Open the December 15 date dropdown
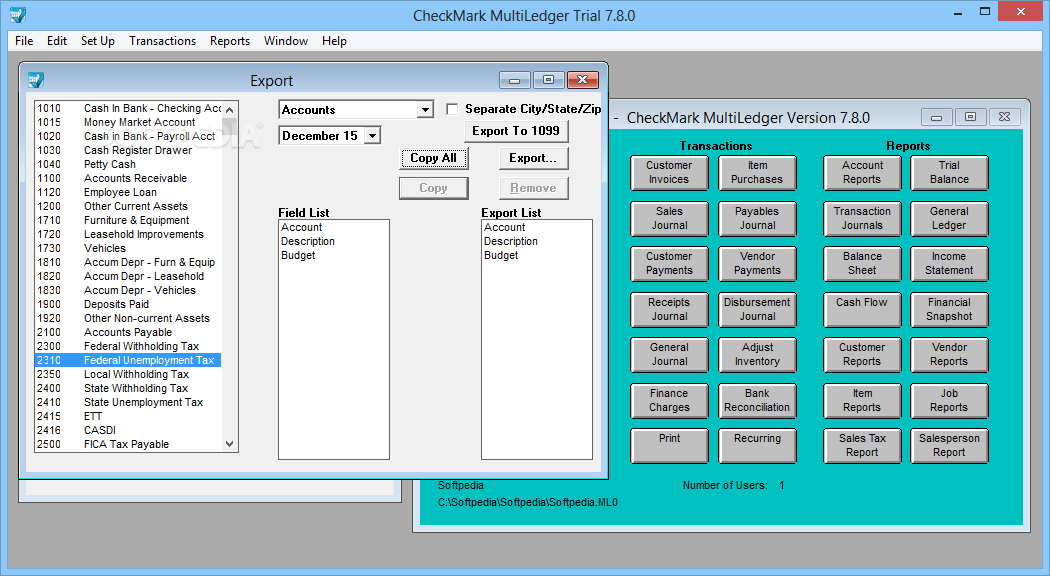The width and height of the screenshot is (1050, 576). click(x=372, y=136)
